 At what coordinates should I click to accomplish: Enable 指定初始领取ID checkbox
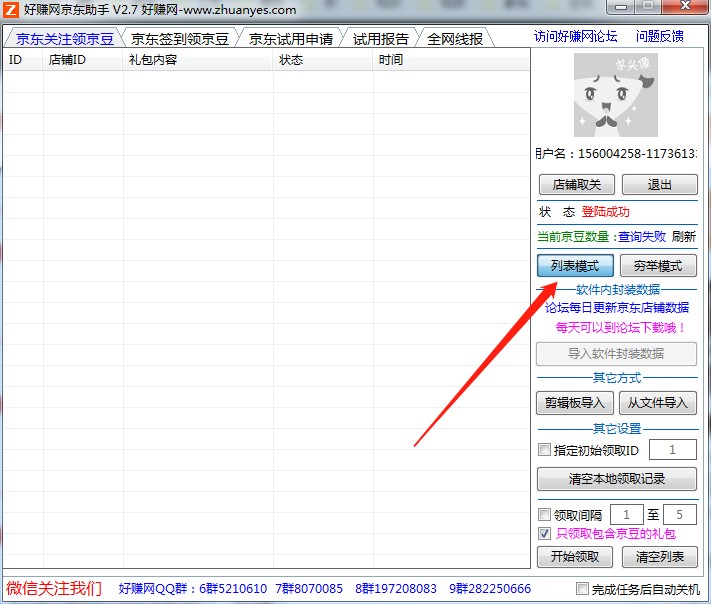(x=545, y=450)
